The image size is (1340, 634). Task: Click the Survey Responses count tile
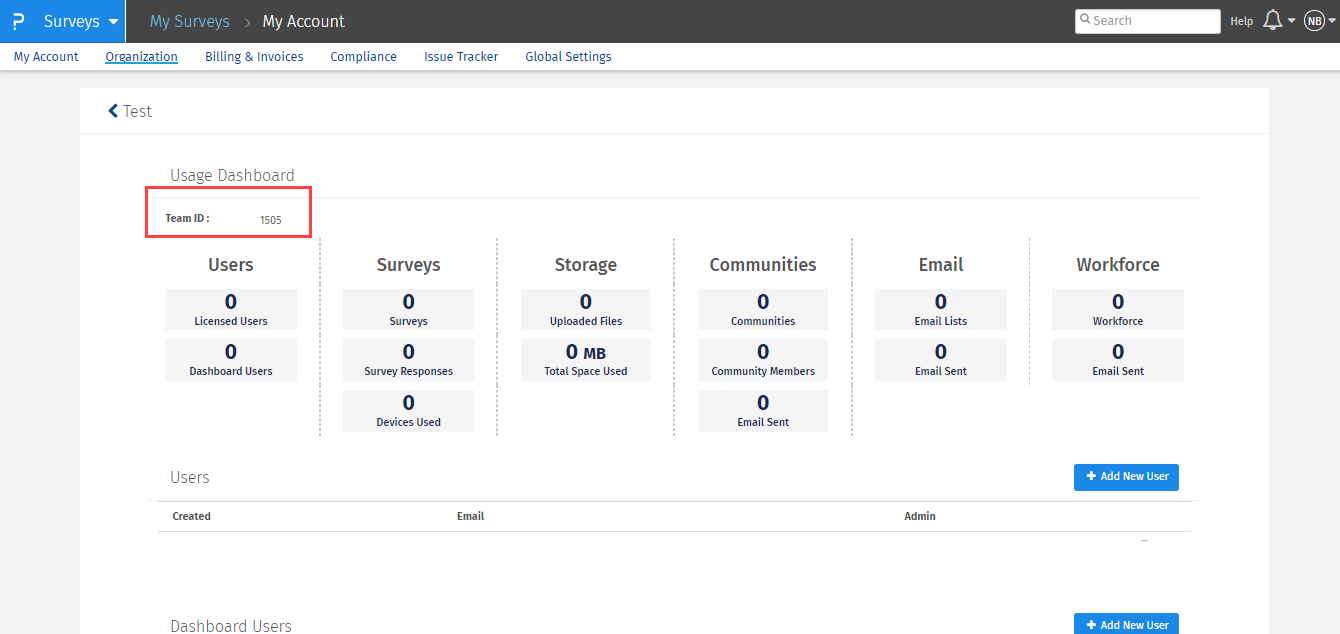408,359
